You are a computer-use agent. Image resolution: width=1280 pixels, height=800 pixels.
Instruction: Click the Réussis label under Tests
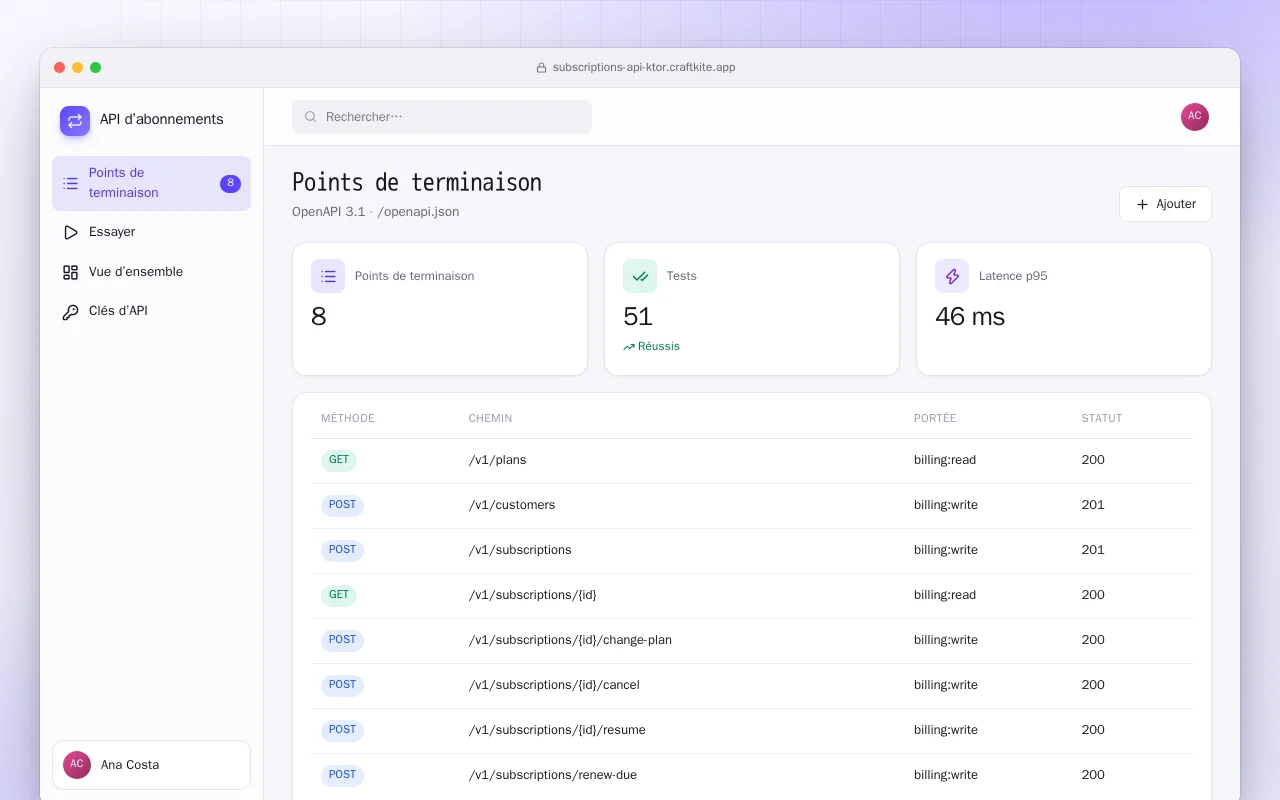659,346
